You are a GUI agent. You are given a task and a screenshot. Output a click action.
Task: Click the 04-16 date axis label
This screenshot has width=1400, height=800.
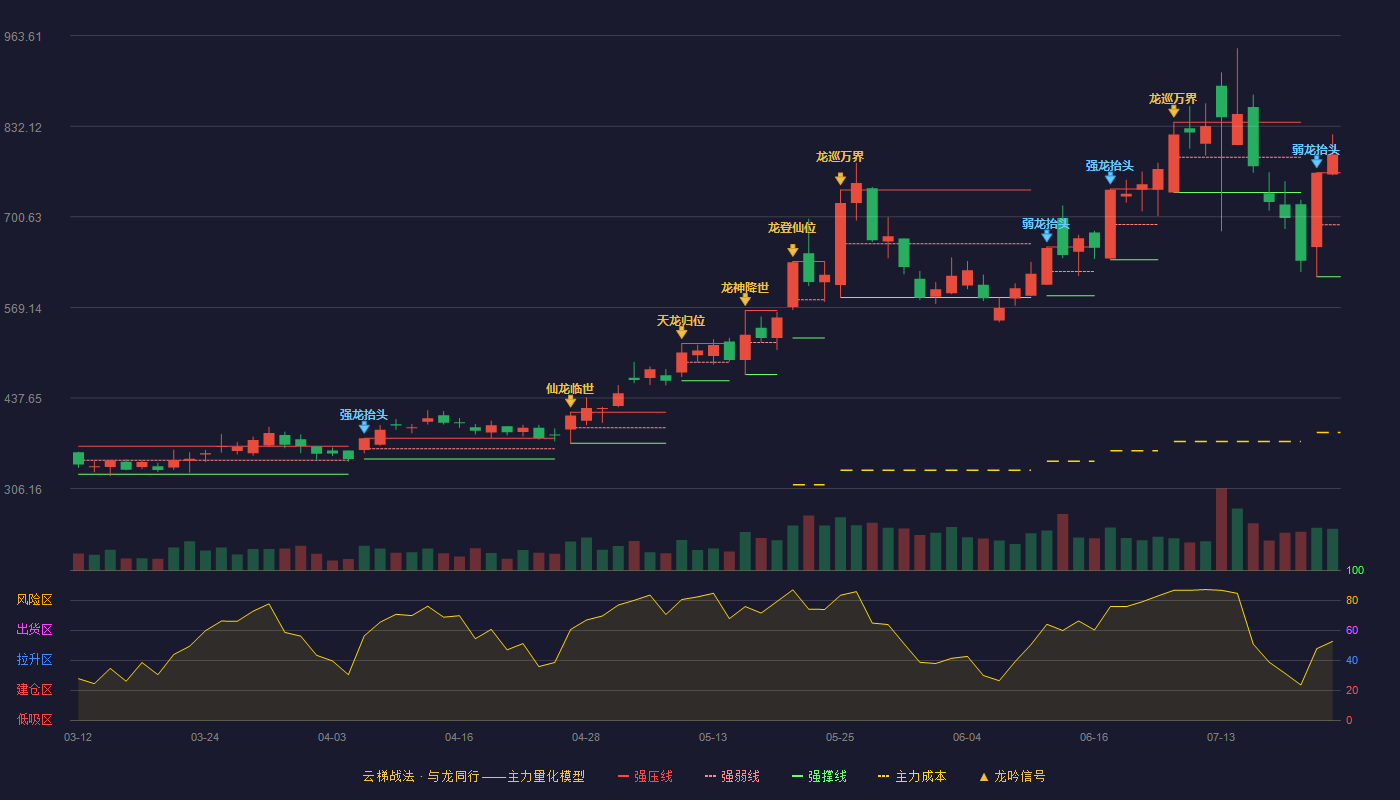459,737
